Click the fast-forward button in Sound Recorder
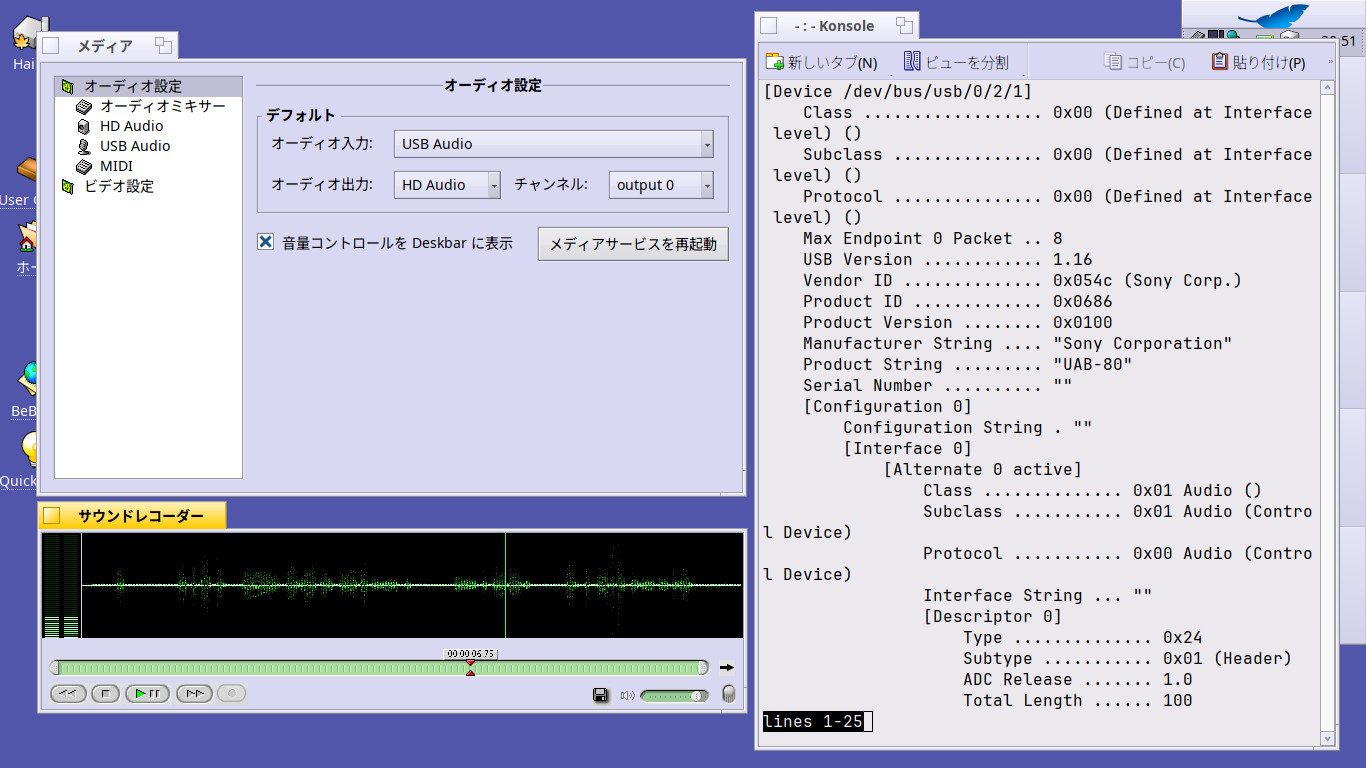Viewport: 1366px width, 768px height. point(194,693)
